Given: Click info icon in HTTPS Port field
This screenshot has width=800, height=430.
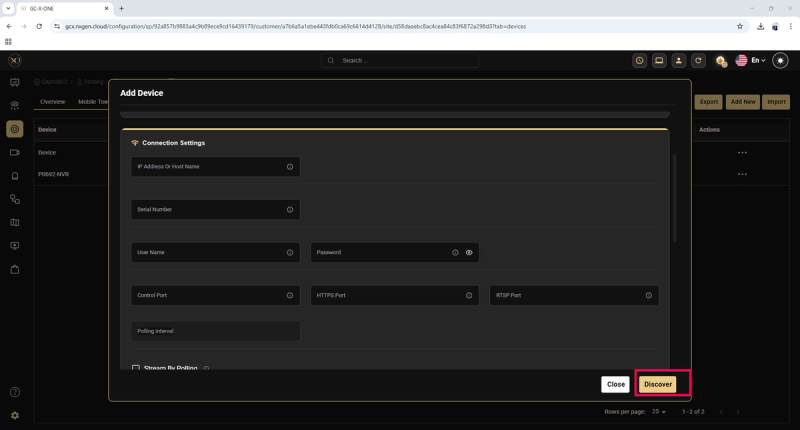Looking at the screenshot, I should point(469,295).
